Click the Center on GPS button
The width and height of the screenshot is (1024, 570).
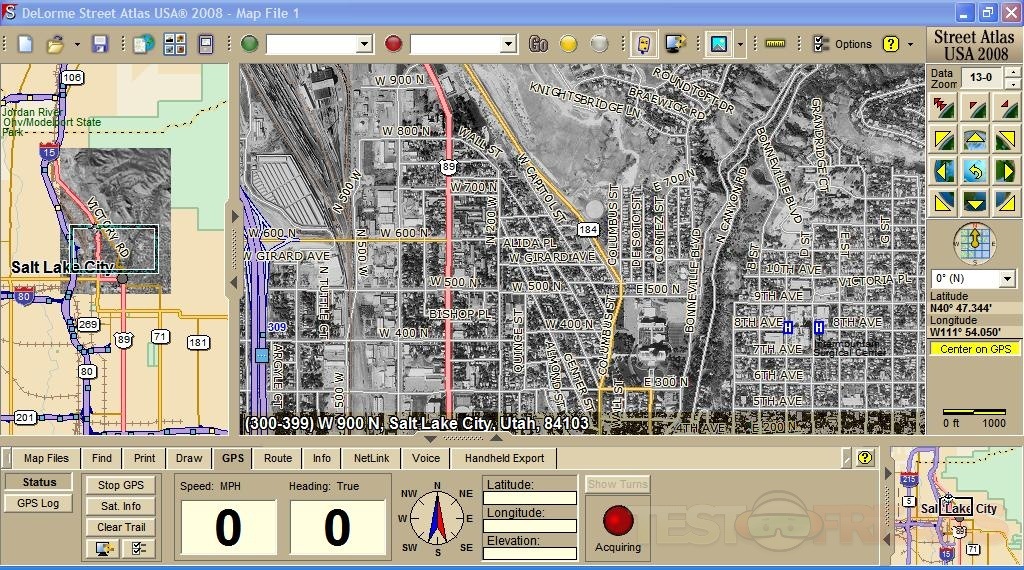[x=974, y=349]
